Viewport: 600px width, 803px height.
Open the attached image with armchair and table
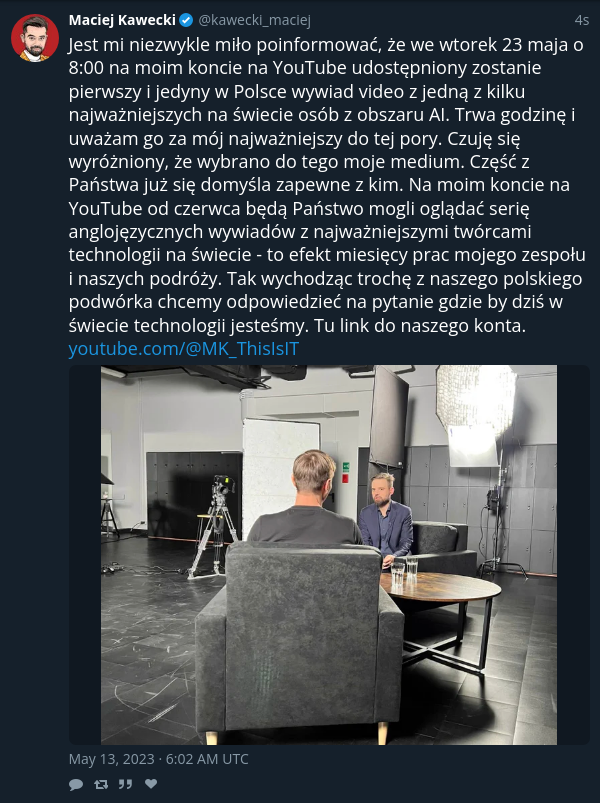pyautogui.click(x=329, y=555)
